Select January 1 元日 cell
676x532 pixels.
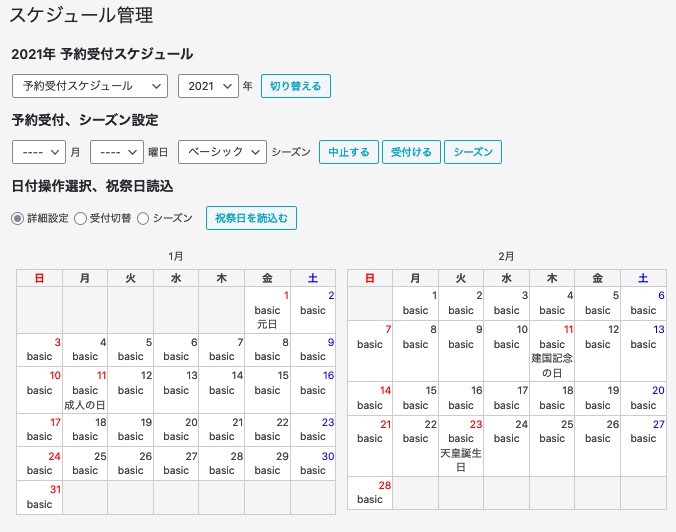point(267,310)
